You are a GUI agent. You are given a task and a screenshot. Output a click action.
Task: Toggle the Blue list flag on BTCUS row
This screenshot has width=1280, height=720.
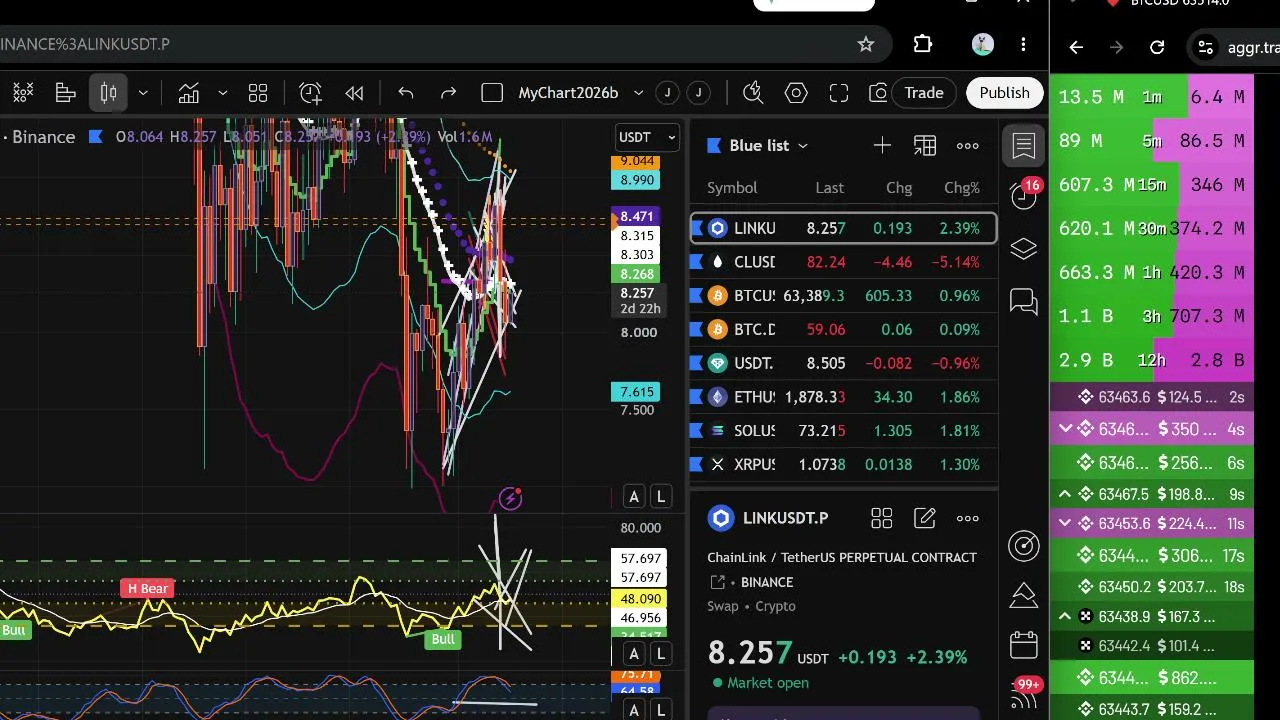pyautogui.click(x=696, y=296)
